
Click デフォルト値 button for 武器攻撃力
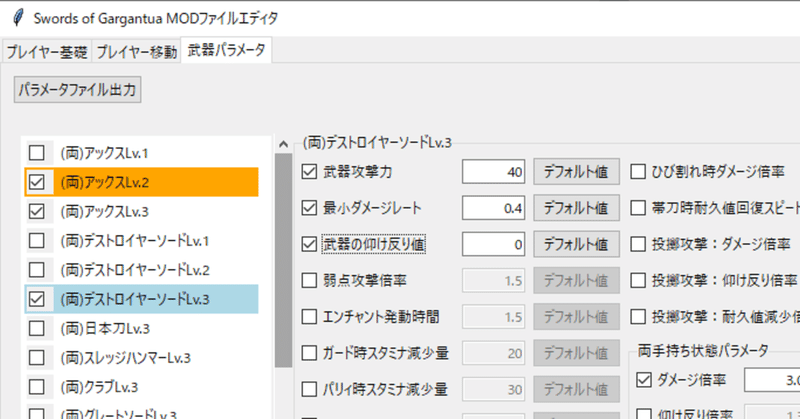pos(577,171)
